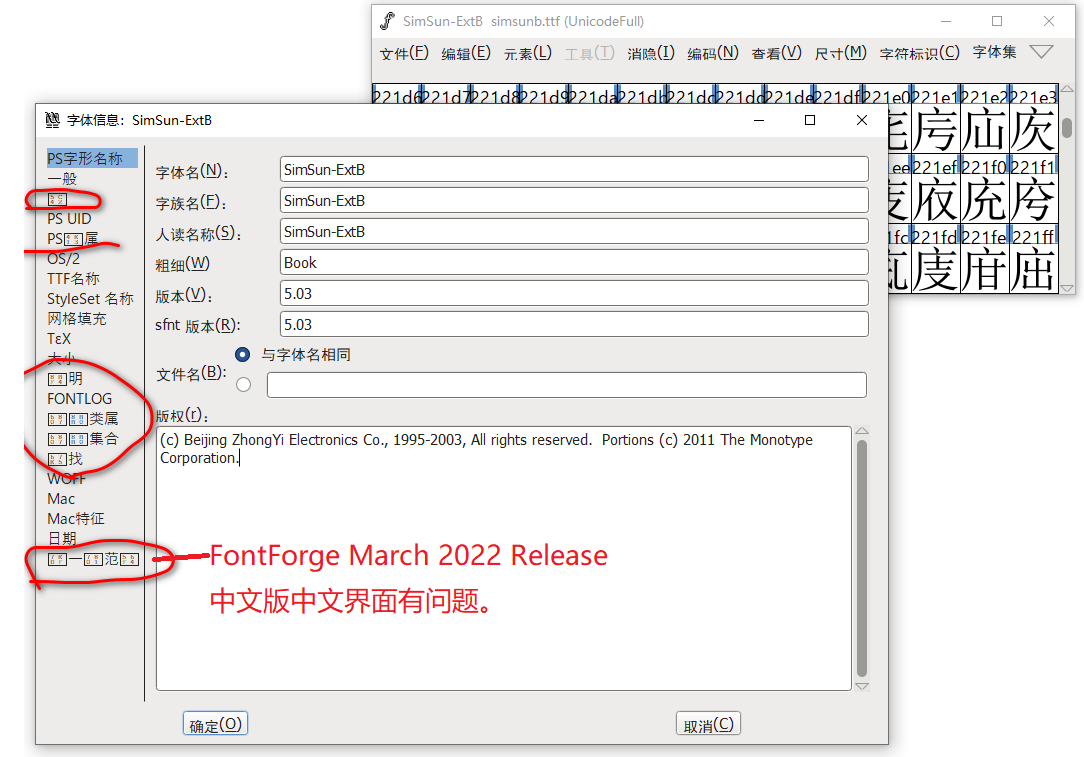The image size is (1084, 757).
Task: Select the FONTLOG category
Action: 80,398
